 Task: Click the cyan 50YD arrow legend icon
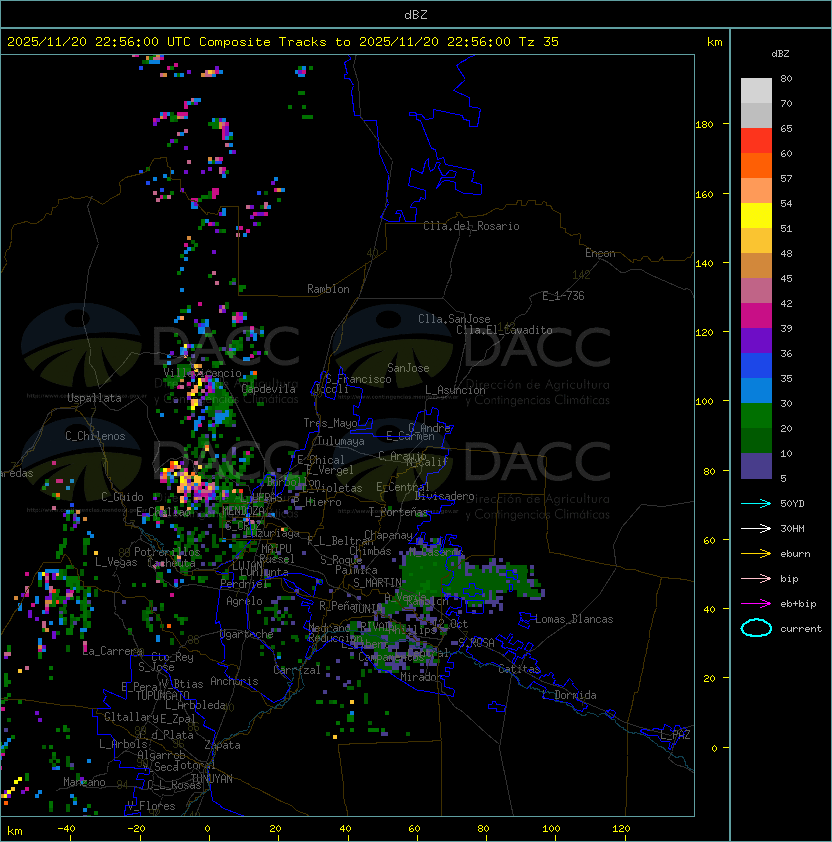[x=756, y=503]
